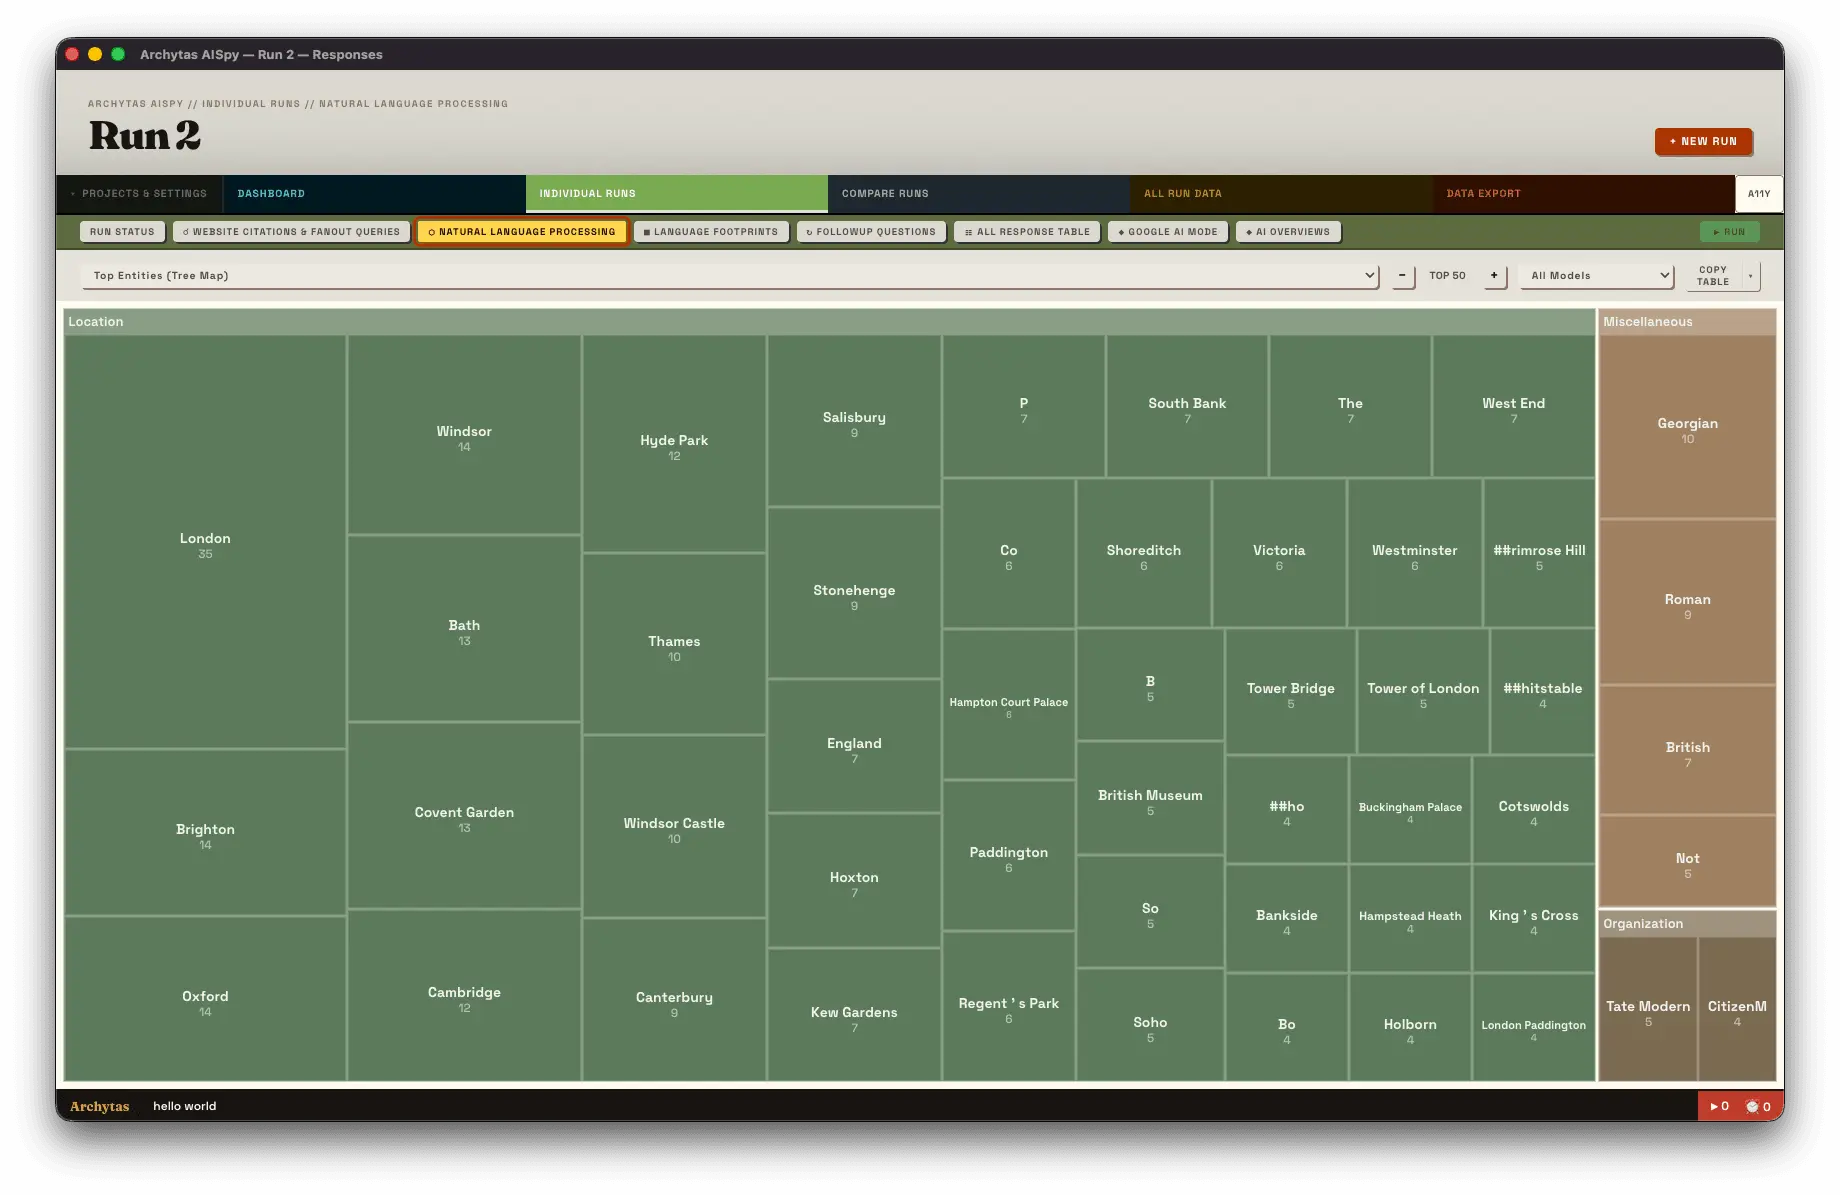The image size is (1840, 1195).
Task: Select the Shoreditch treemap tile
Action: pos(1143,553)
